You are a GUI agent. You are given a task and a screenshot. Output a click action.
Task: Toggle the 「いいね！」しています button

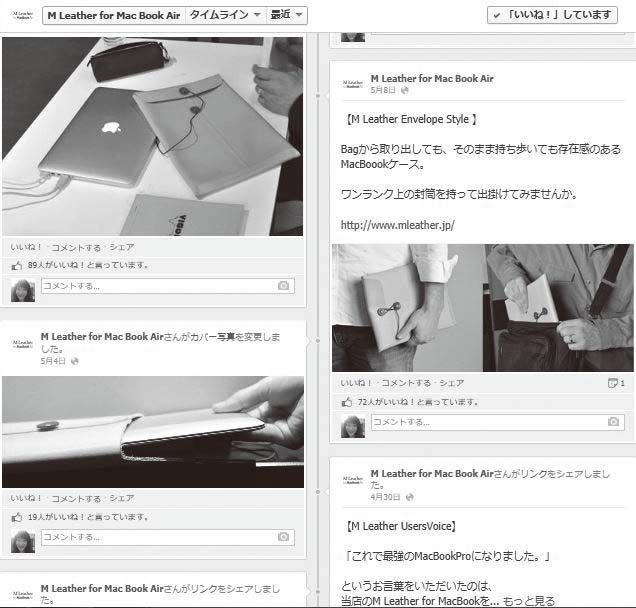[x=552, y=15]
